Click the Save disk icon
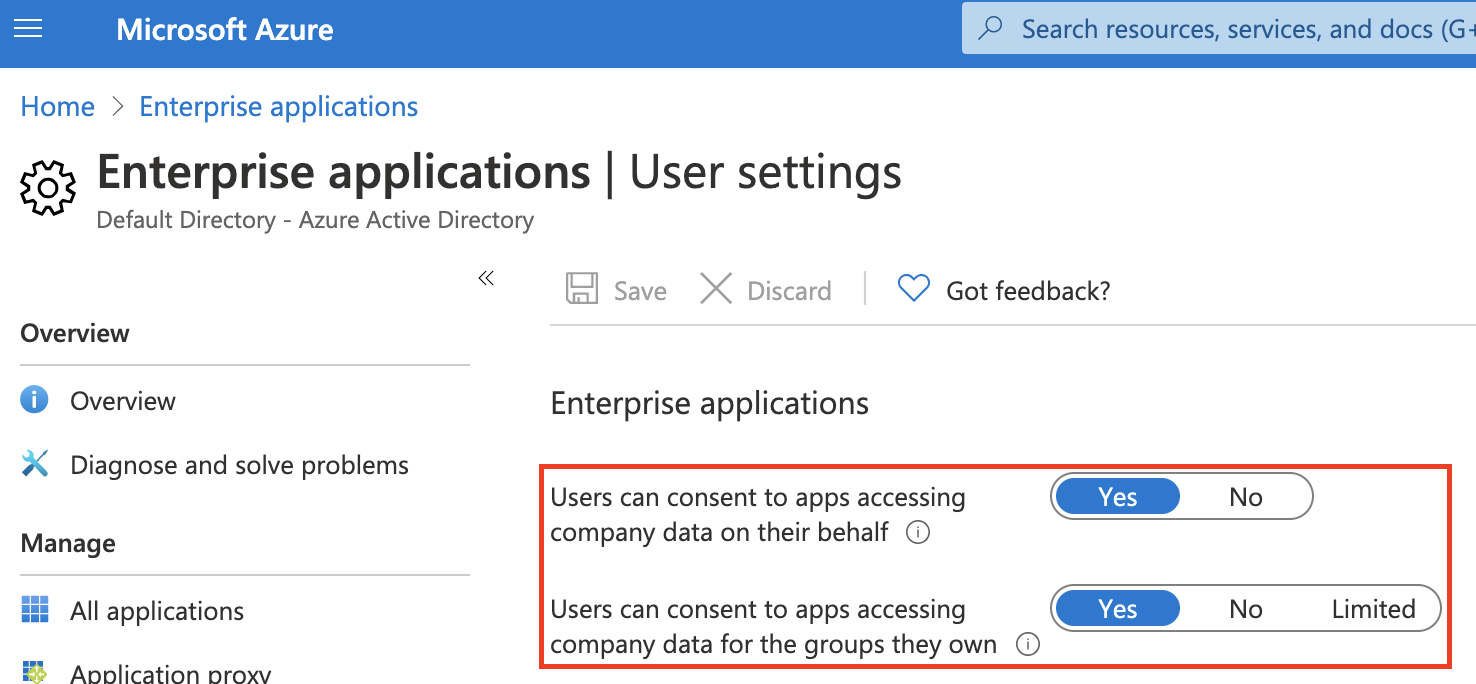Screen dimensions: 1476x684 pyautogui.click(x=582, y=290)
